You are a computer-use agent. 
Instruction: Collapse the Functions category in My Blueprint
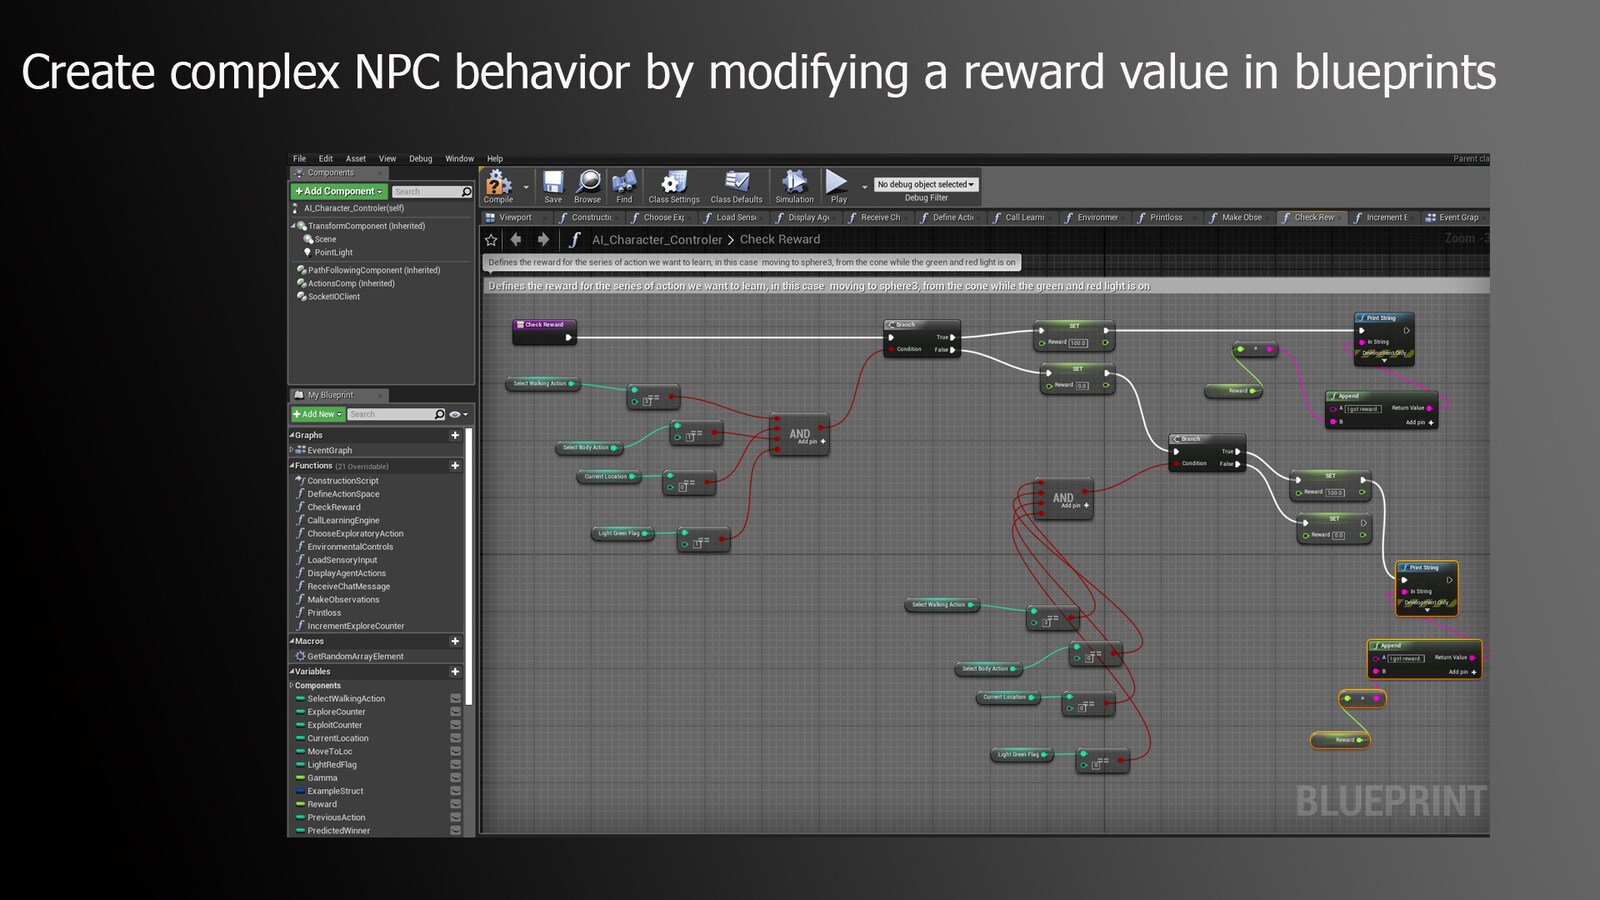[x=293, y=465]
